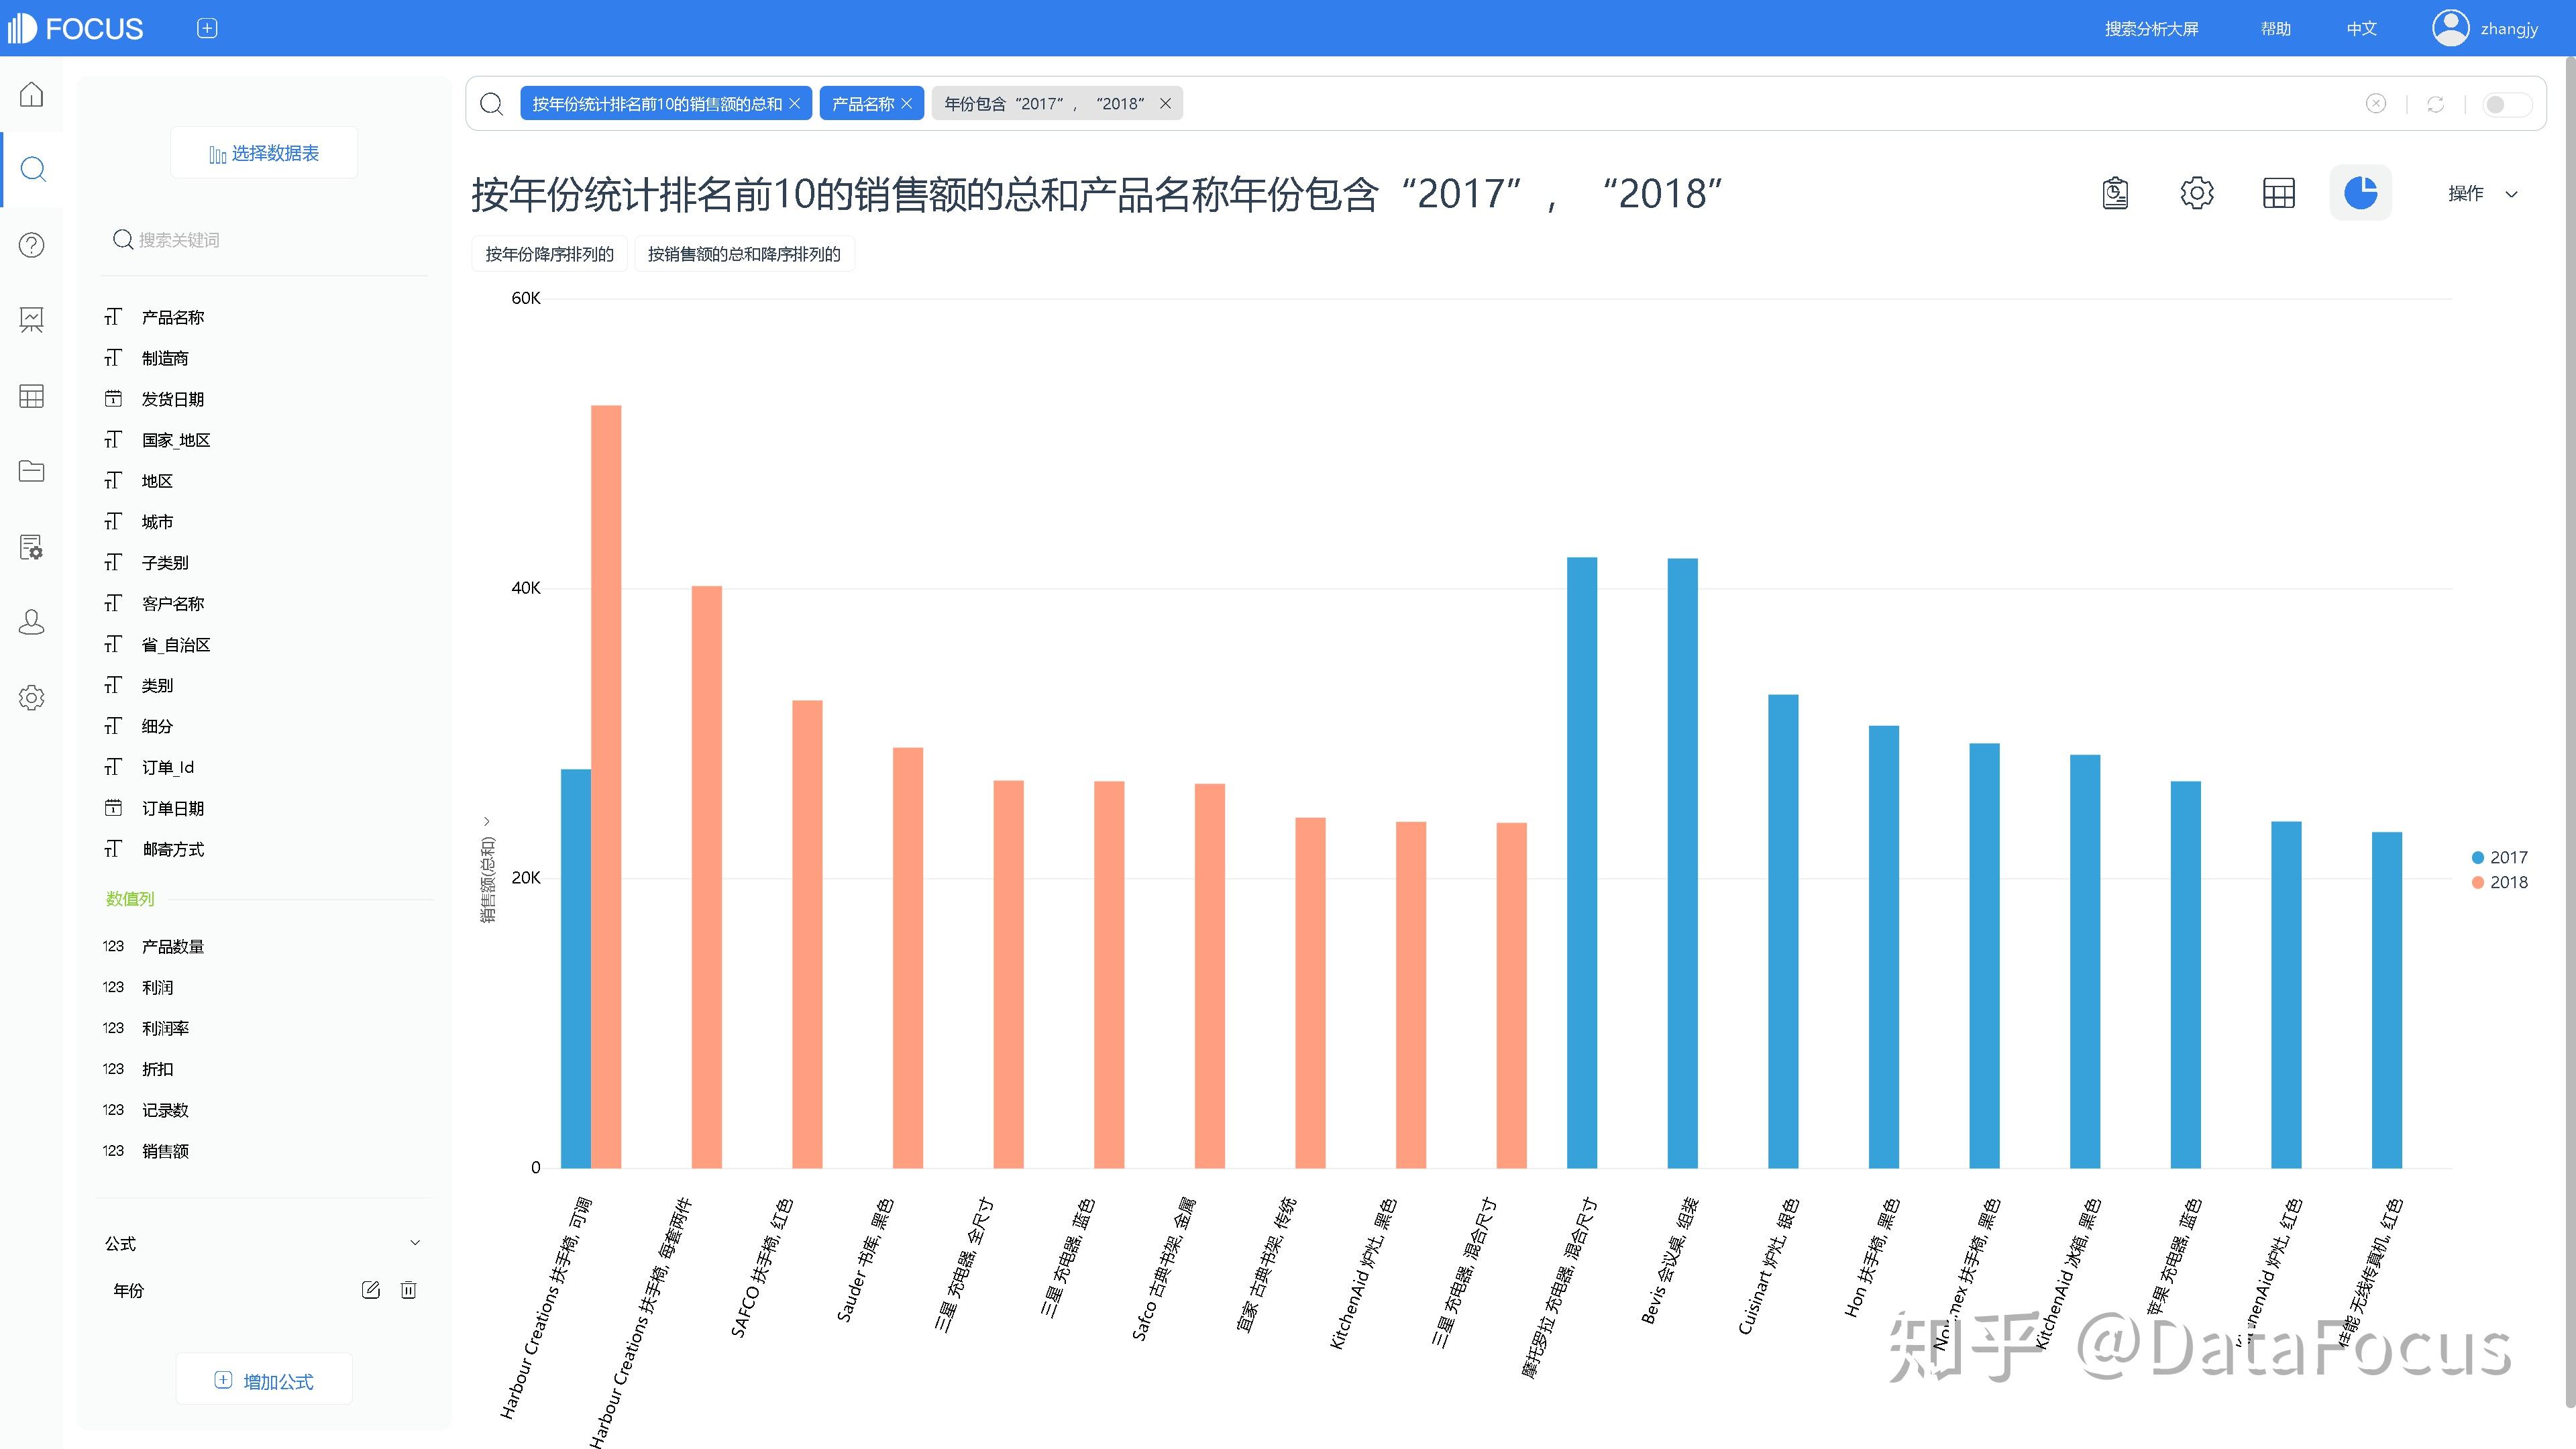
Task: Select 销售额 numeric column
Action: (x=165, y=1151)
